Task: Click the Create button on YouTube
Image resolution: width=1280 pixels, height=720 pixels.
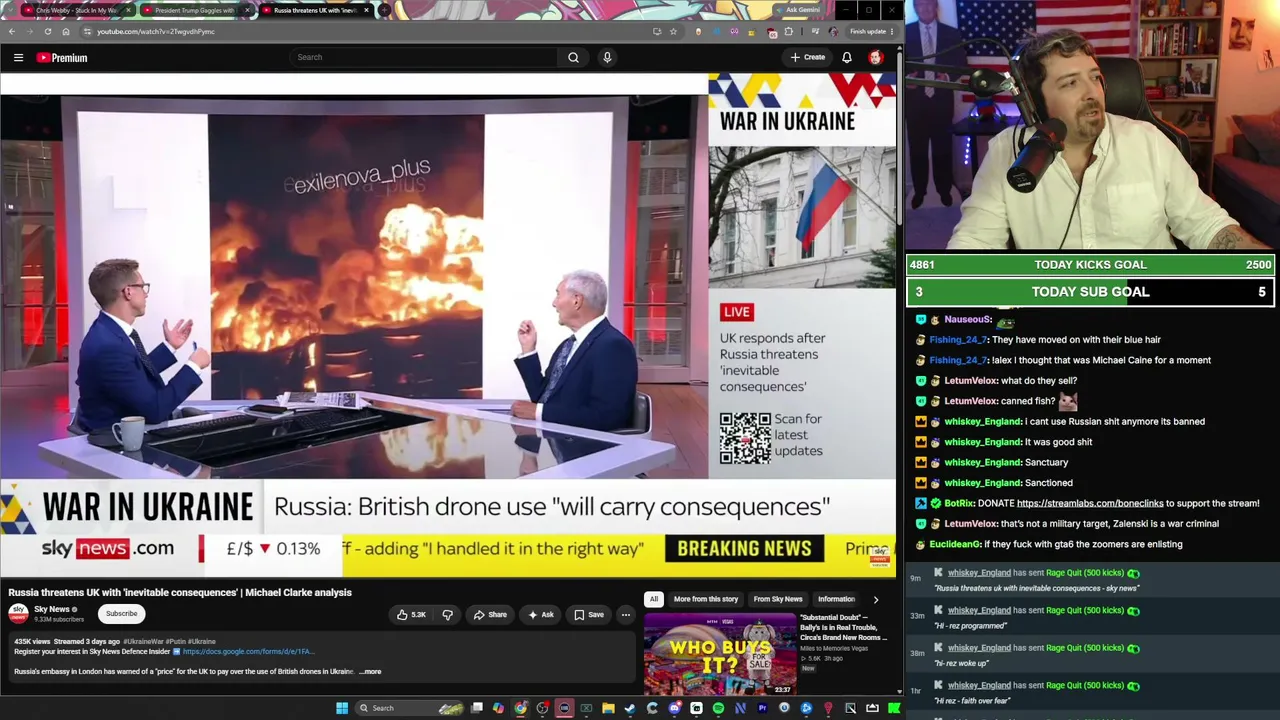Action: click(808, 58)
